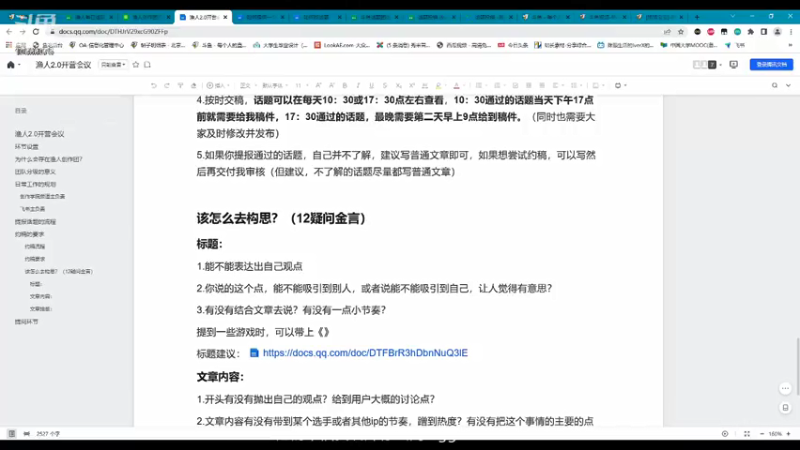The height and width of the screenshot is (450, 800).
Task: Toggle subscript formatting
Action: [398, 86]
